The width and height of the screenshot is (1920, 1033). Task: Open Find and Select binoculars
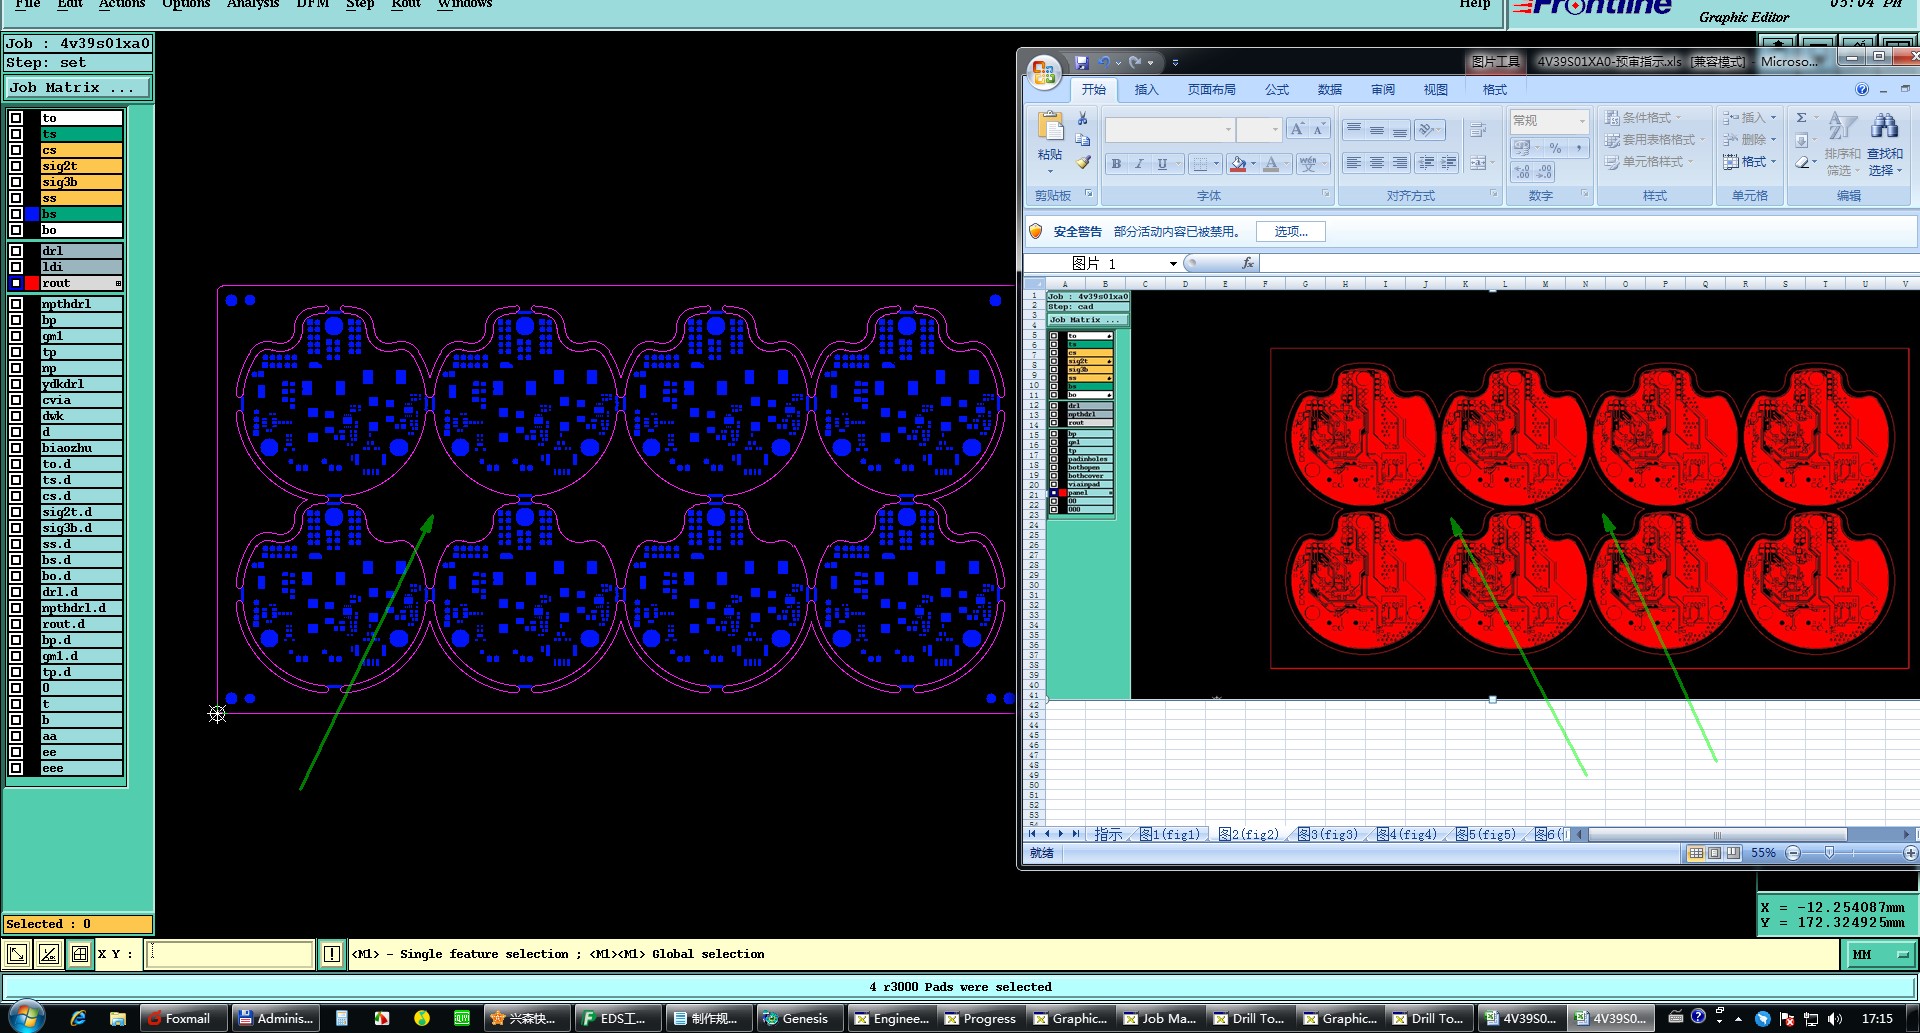(1884, 126)
